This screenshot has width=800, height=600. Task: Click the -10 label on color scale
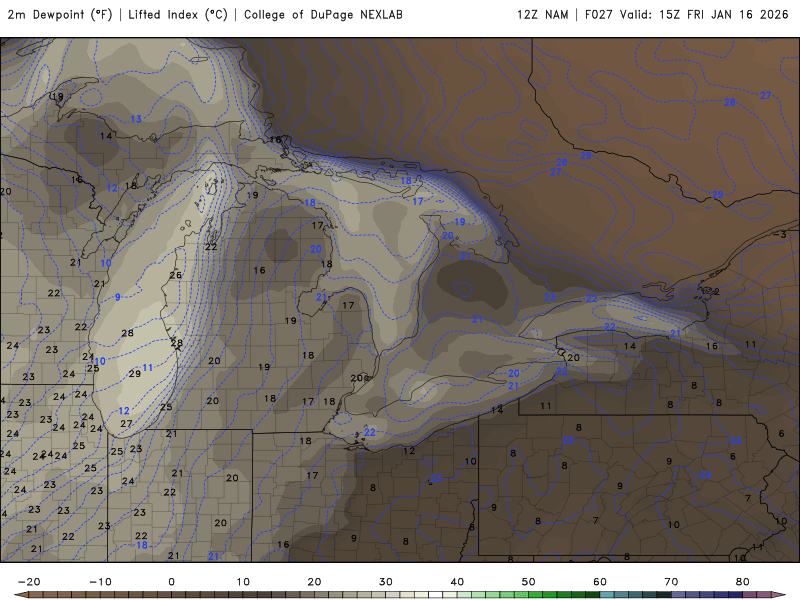coord(100,582)
